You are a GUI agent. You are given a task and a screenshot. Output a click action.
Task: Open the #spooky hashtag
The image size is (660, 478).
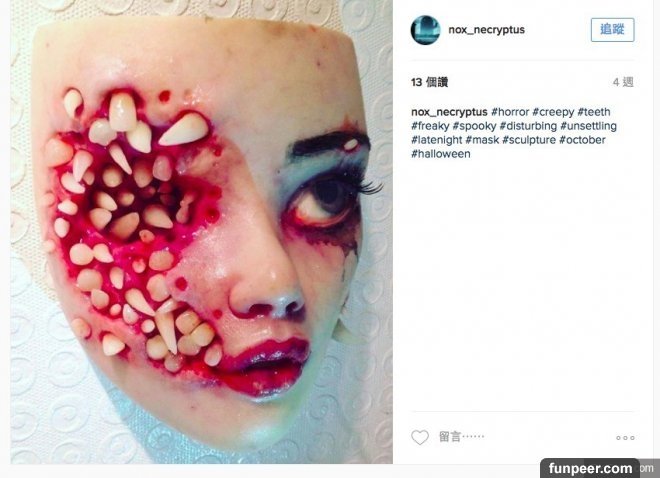(474, 126)
